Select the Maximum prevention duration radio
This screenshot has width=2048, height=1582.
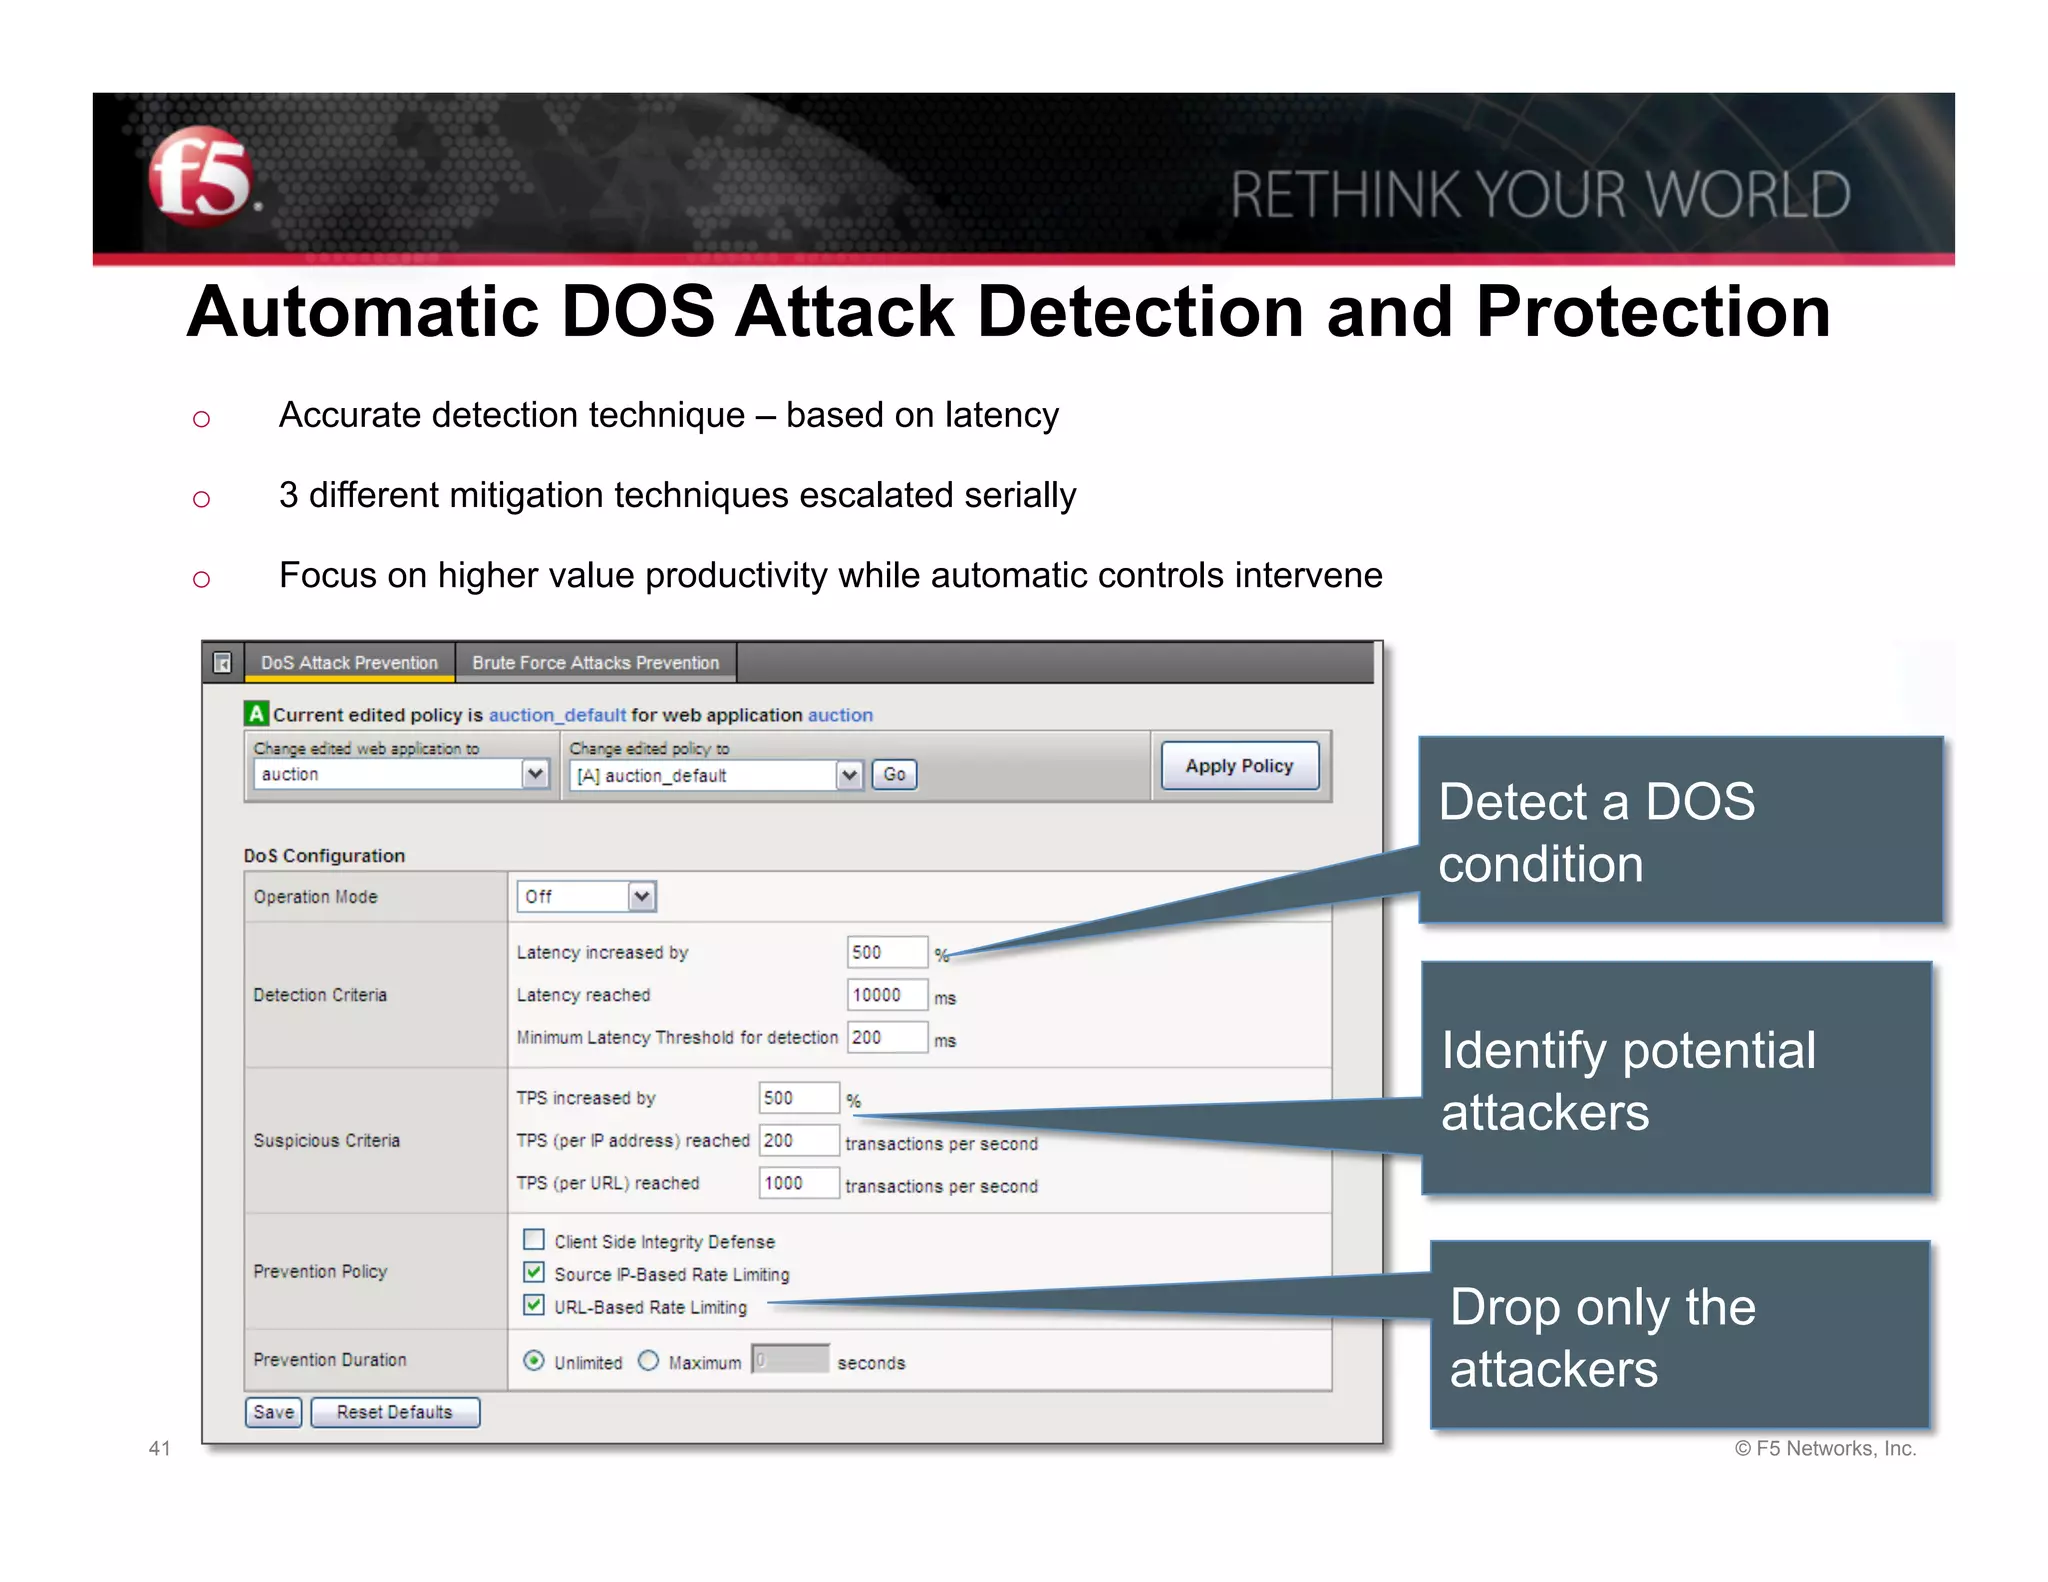tap(648, 1361)
